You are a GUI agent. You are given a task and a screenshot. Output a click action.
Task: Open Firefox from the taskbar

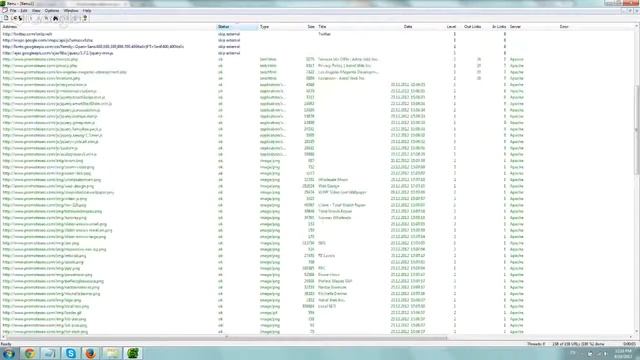91,353
